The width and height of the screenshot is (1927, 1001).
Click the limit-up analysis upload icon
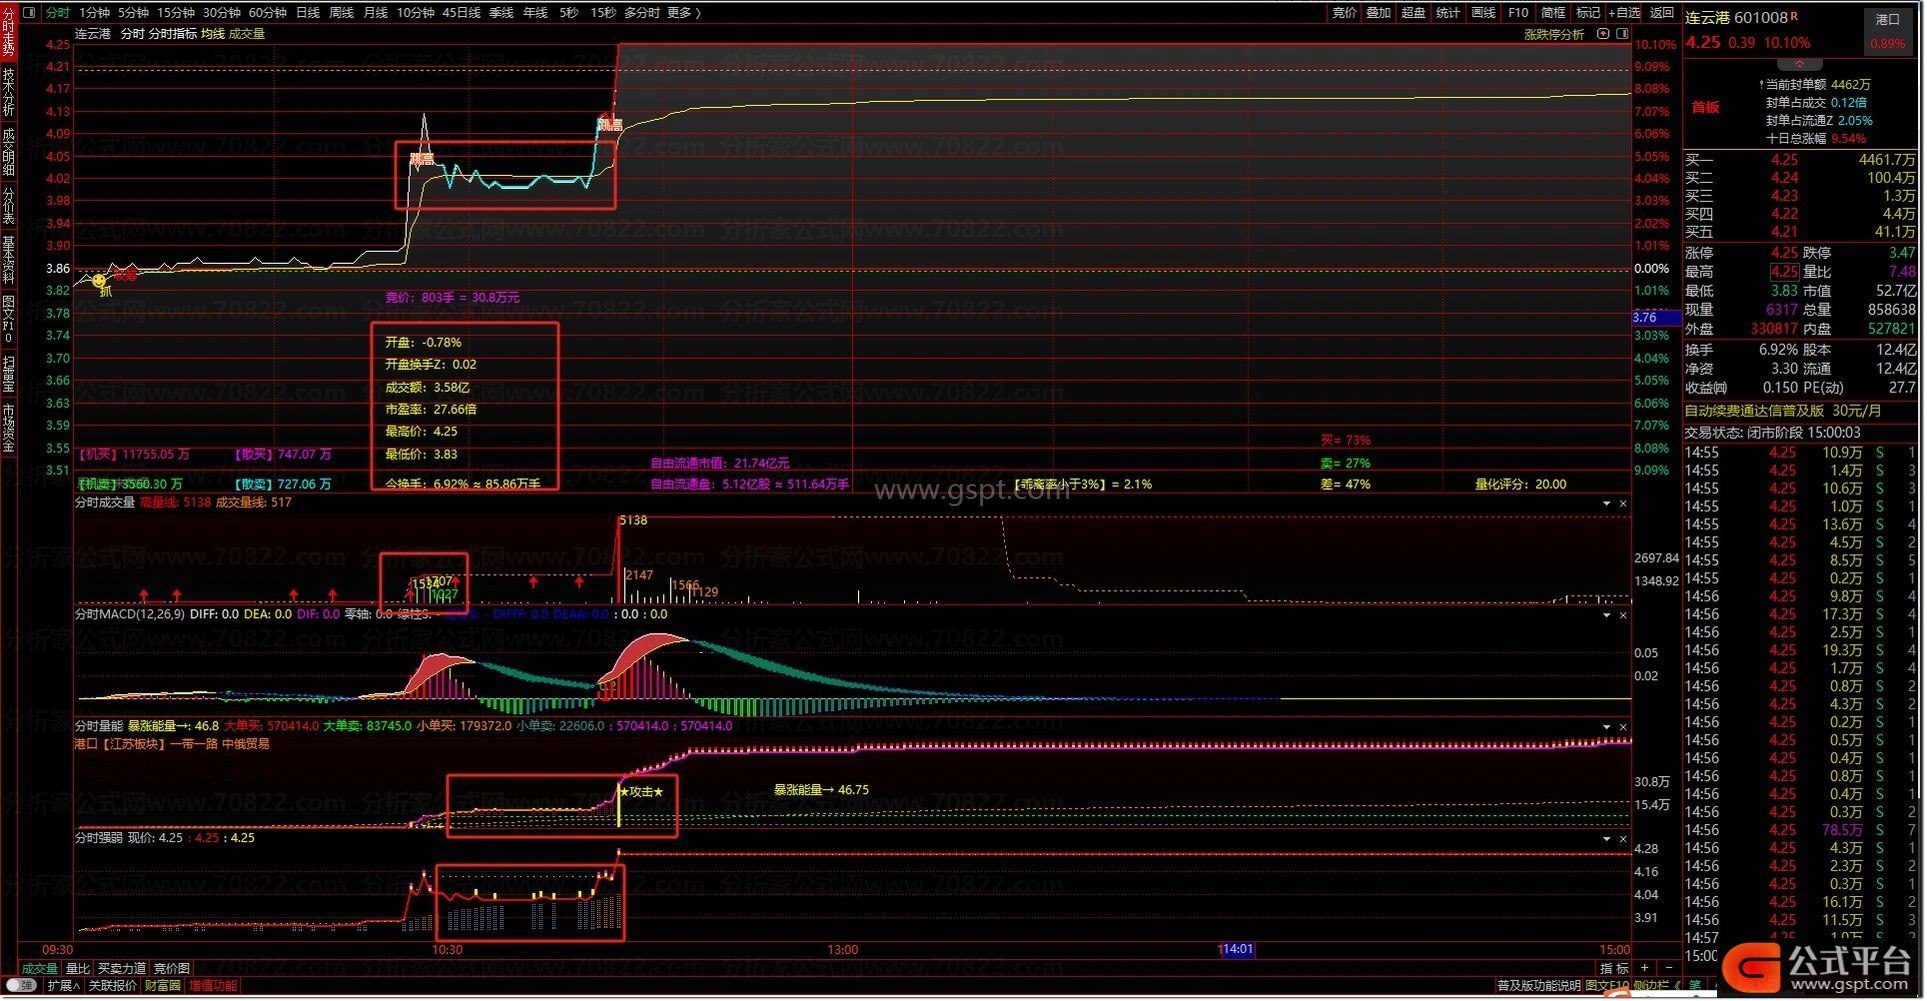click(x=1603, y=34)
